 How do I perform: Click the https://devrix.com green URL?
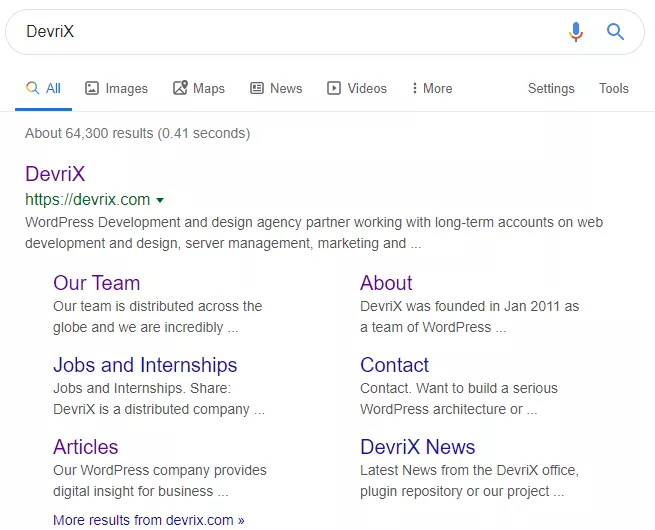[87, 200]
